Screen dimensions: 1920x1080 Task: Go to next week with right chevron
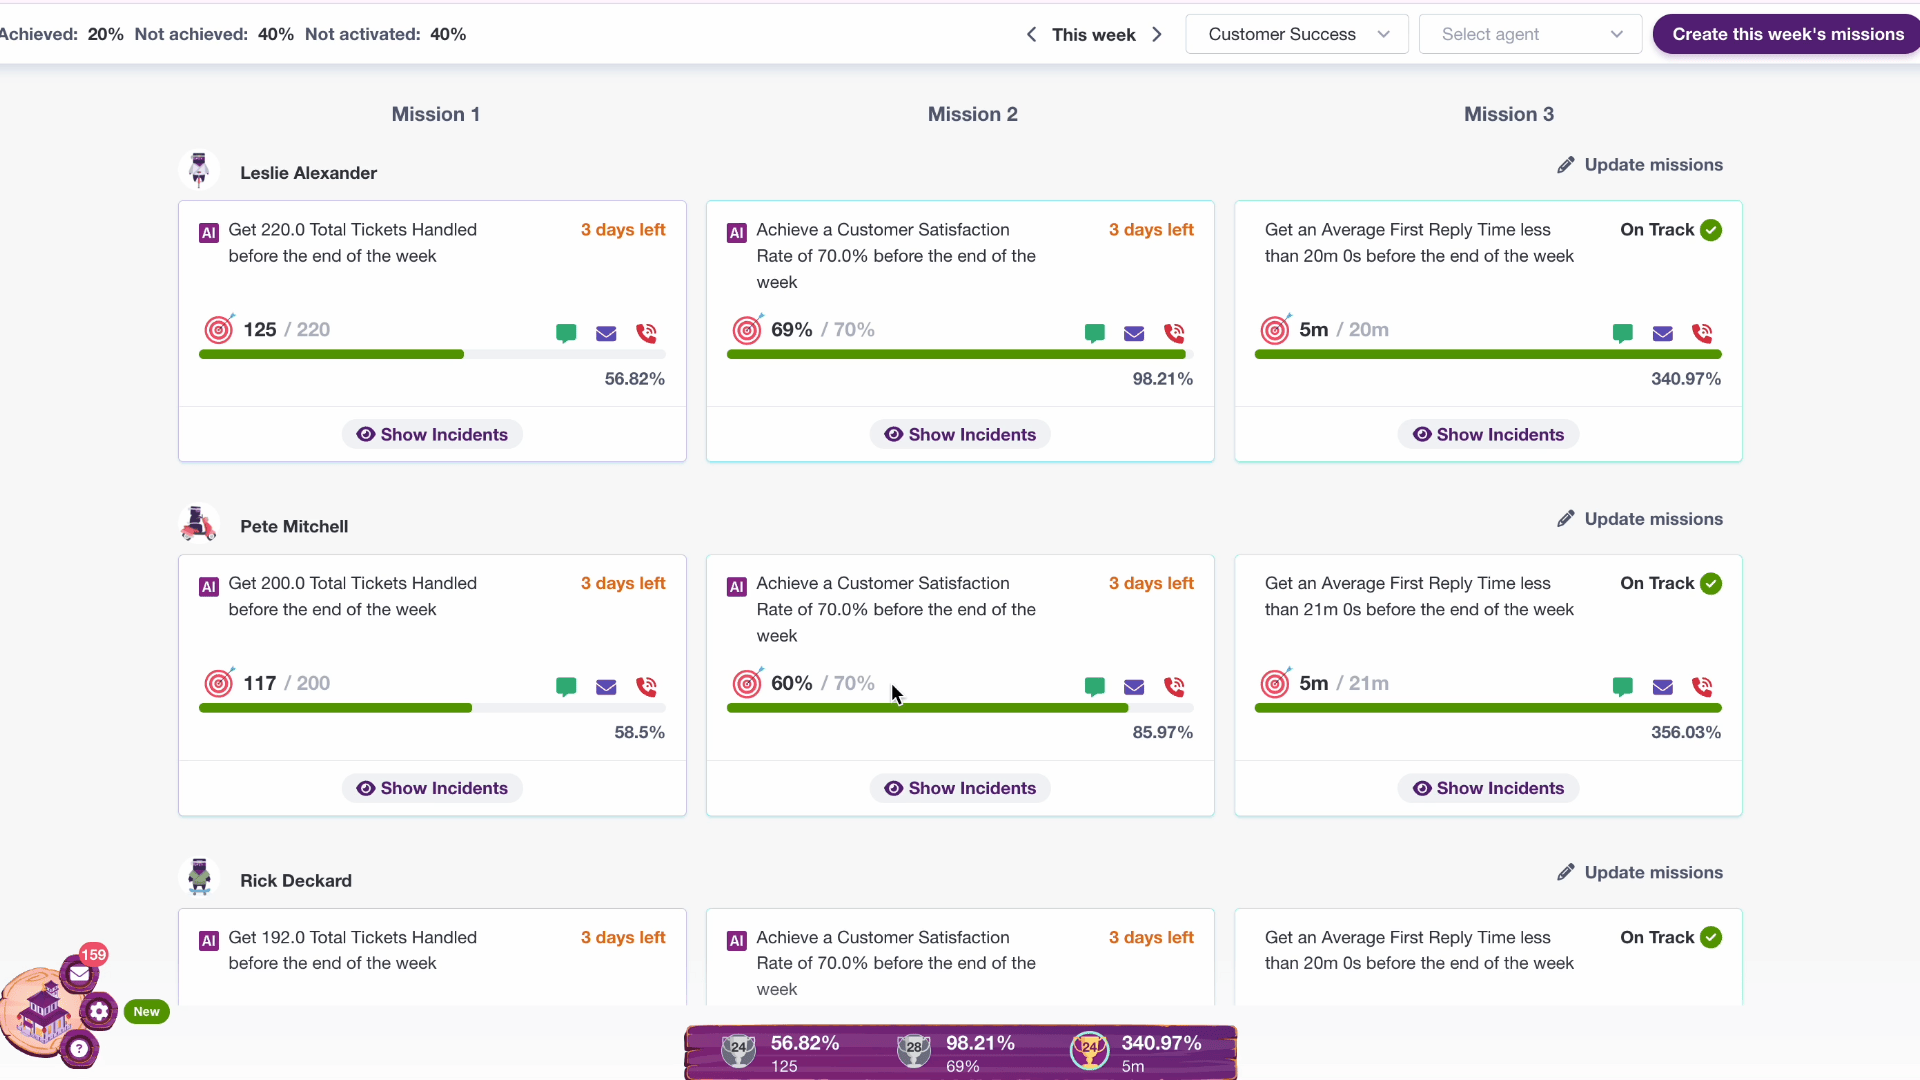point(1157,34)
